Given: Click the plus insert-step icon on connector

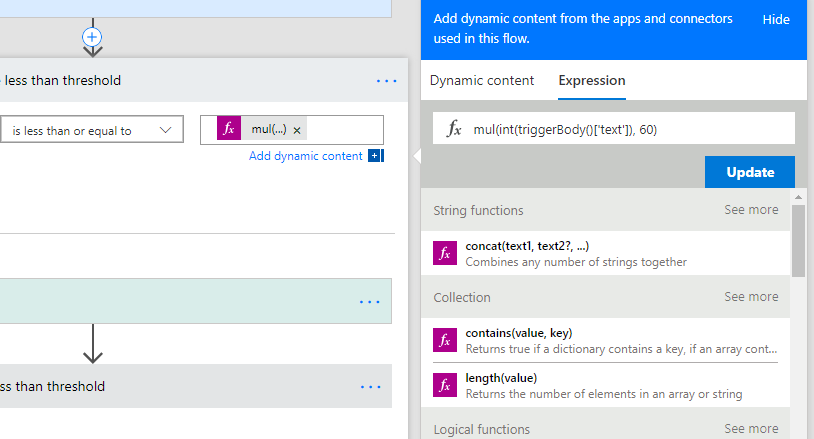Looking at the screenshot, I should [92, 37].
